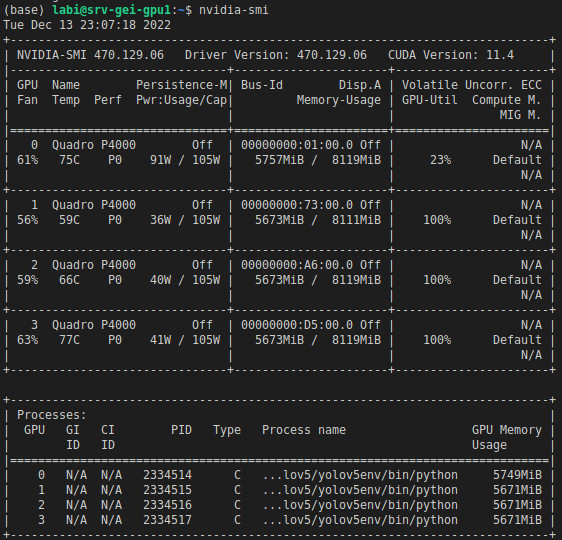Click process PID 2334516
562x540 pixels.
coord(167,505)
